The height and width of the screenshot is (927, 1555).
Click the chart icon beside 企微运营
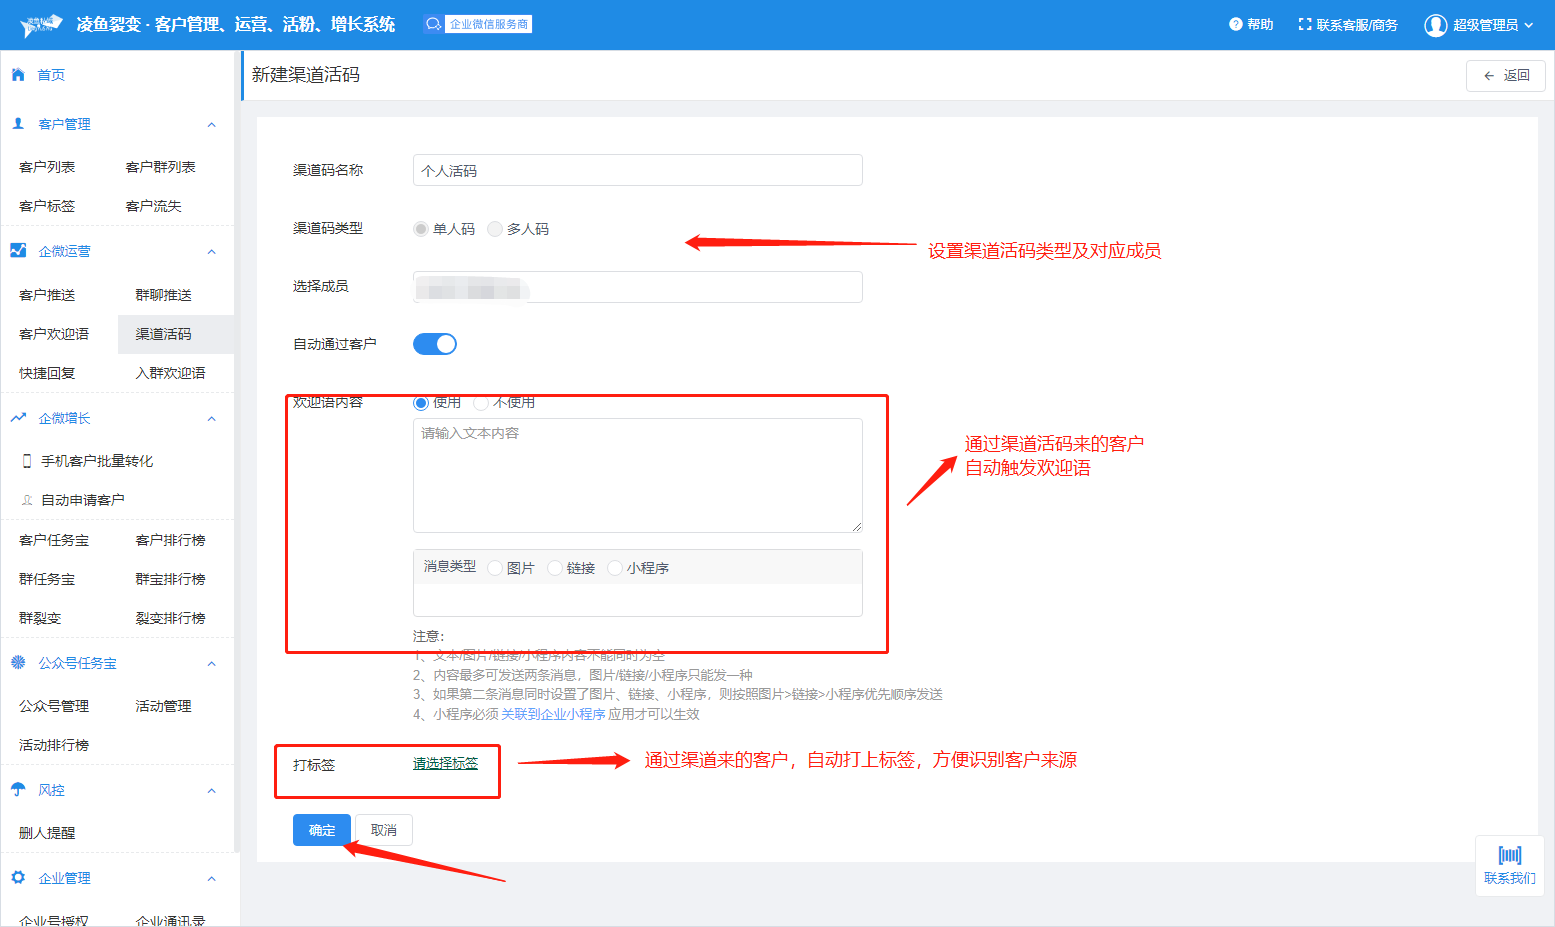click(18, 251)
